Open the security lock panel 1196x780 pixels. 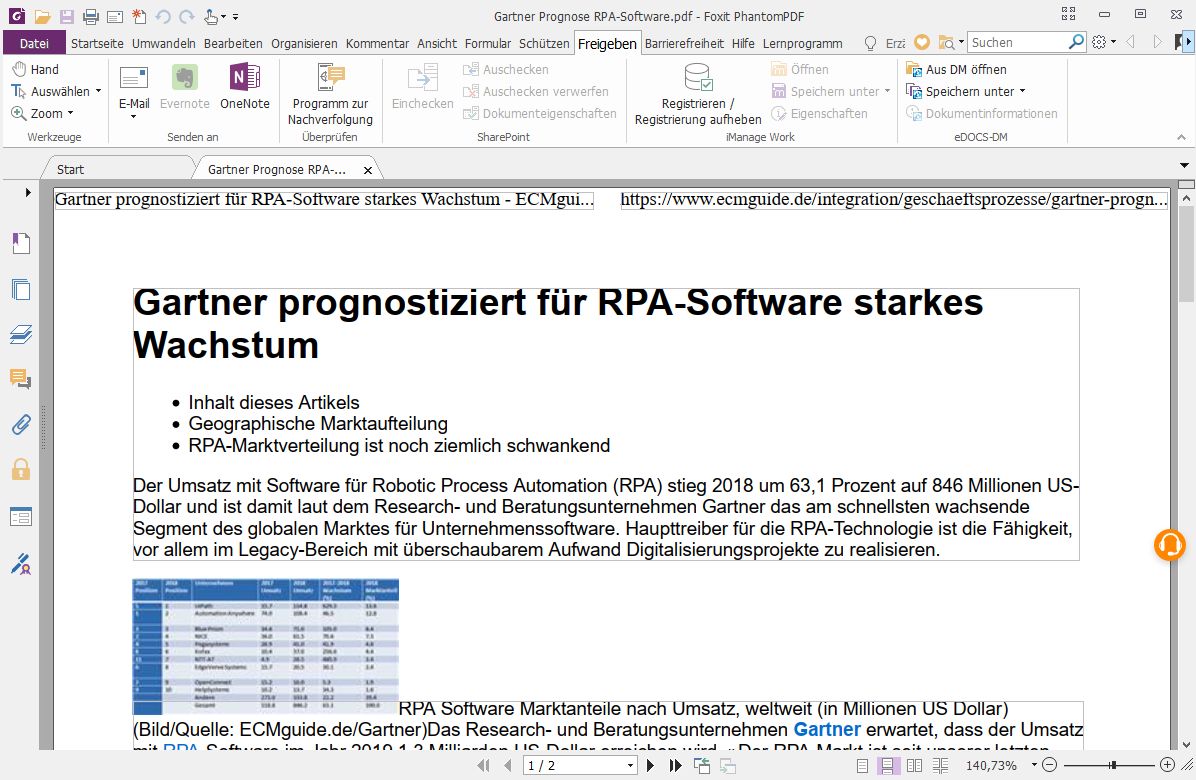(21, 469)
